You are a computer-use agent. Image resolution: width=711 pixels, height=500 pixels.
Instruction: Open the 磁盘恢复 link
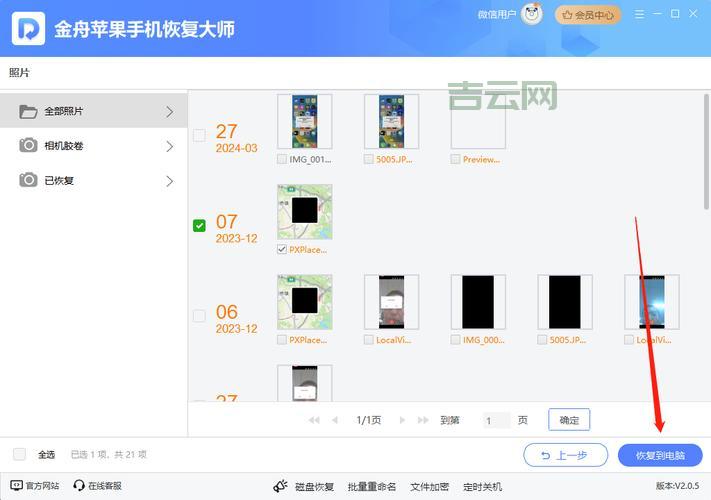tap(314, 487)
